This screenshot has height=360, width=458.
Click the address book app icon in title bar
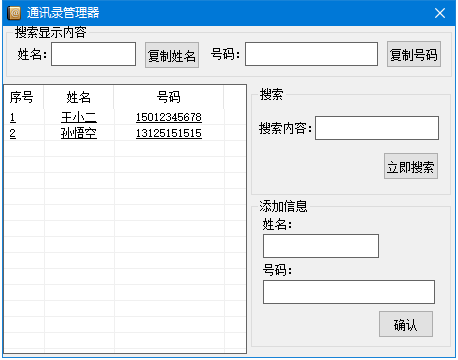point(14,13)
